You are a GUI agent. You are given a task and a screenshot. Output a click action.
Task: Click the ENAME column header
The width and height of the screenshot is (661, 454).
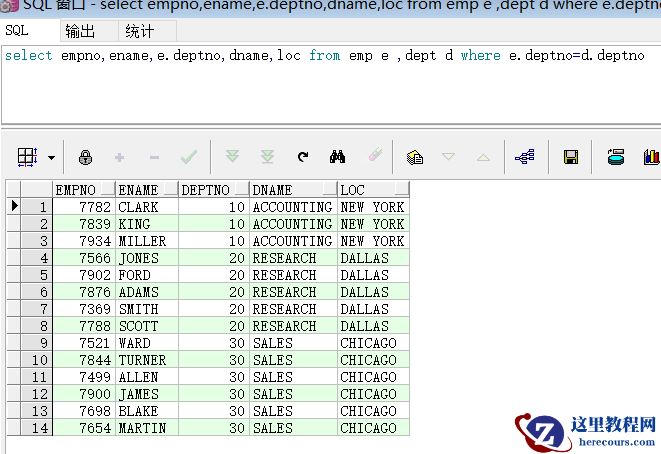(146, 189)
